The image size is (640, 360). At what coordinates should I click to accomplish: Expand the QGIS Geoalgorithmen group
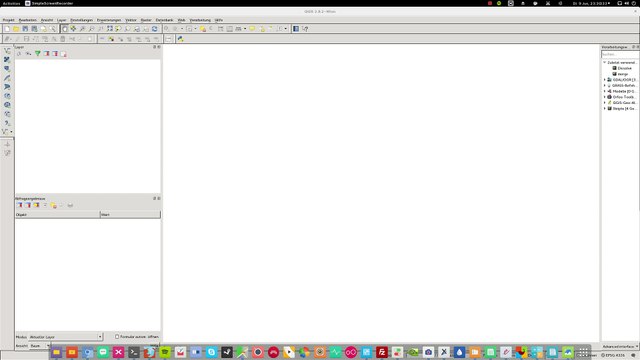click(x=604, y=103)
